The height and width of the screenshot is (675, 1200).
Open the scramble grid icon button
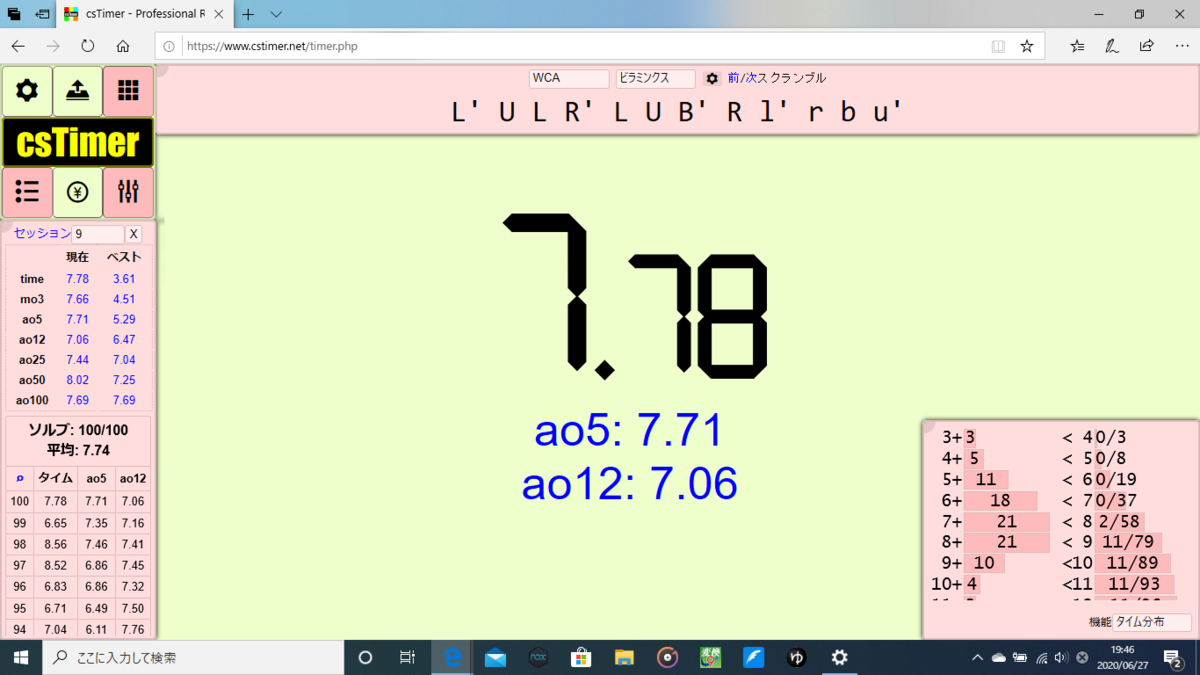click(x=128, y=91)
